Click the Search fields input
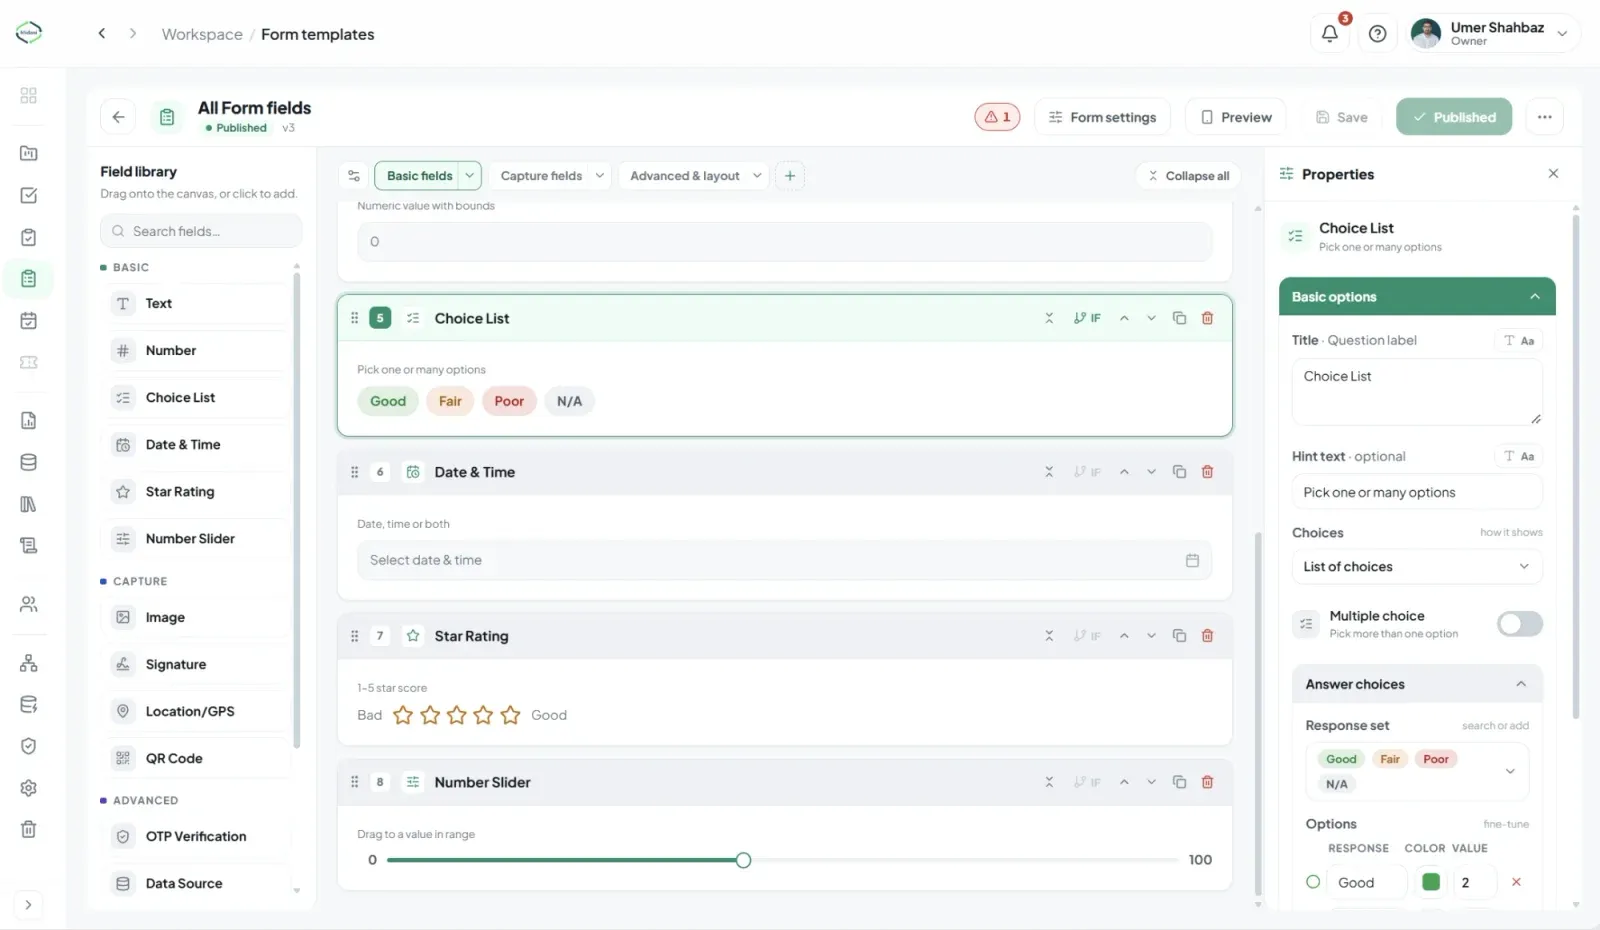This screenshot has width=1600, height=930. 201,231
